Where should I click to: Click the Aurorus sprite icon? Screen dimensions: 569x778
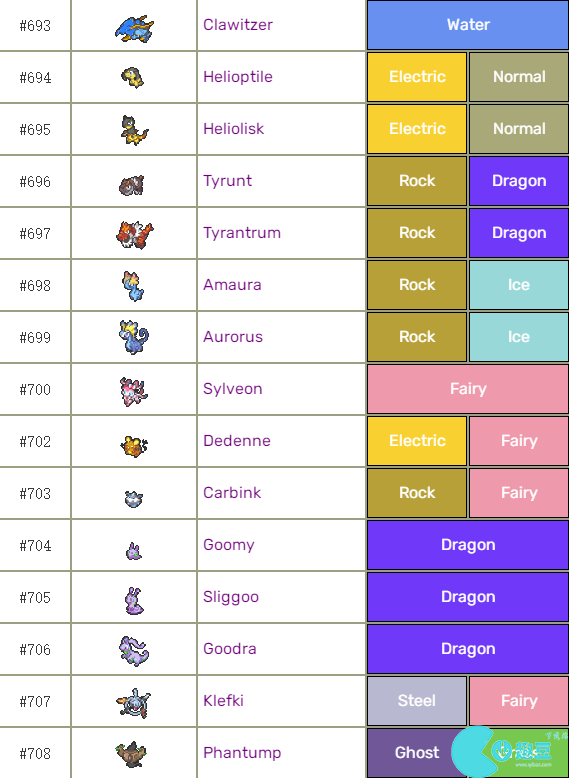click(133, 337)
